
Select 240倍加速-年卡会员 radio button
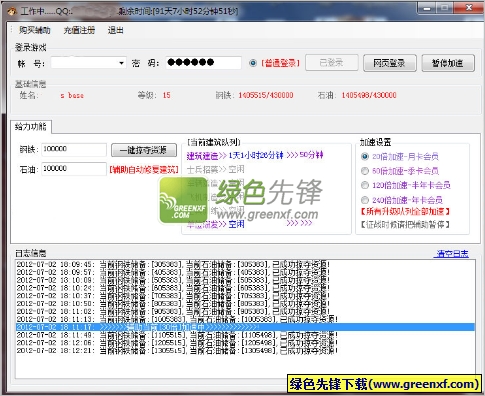(365, 200)
